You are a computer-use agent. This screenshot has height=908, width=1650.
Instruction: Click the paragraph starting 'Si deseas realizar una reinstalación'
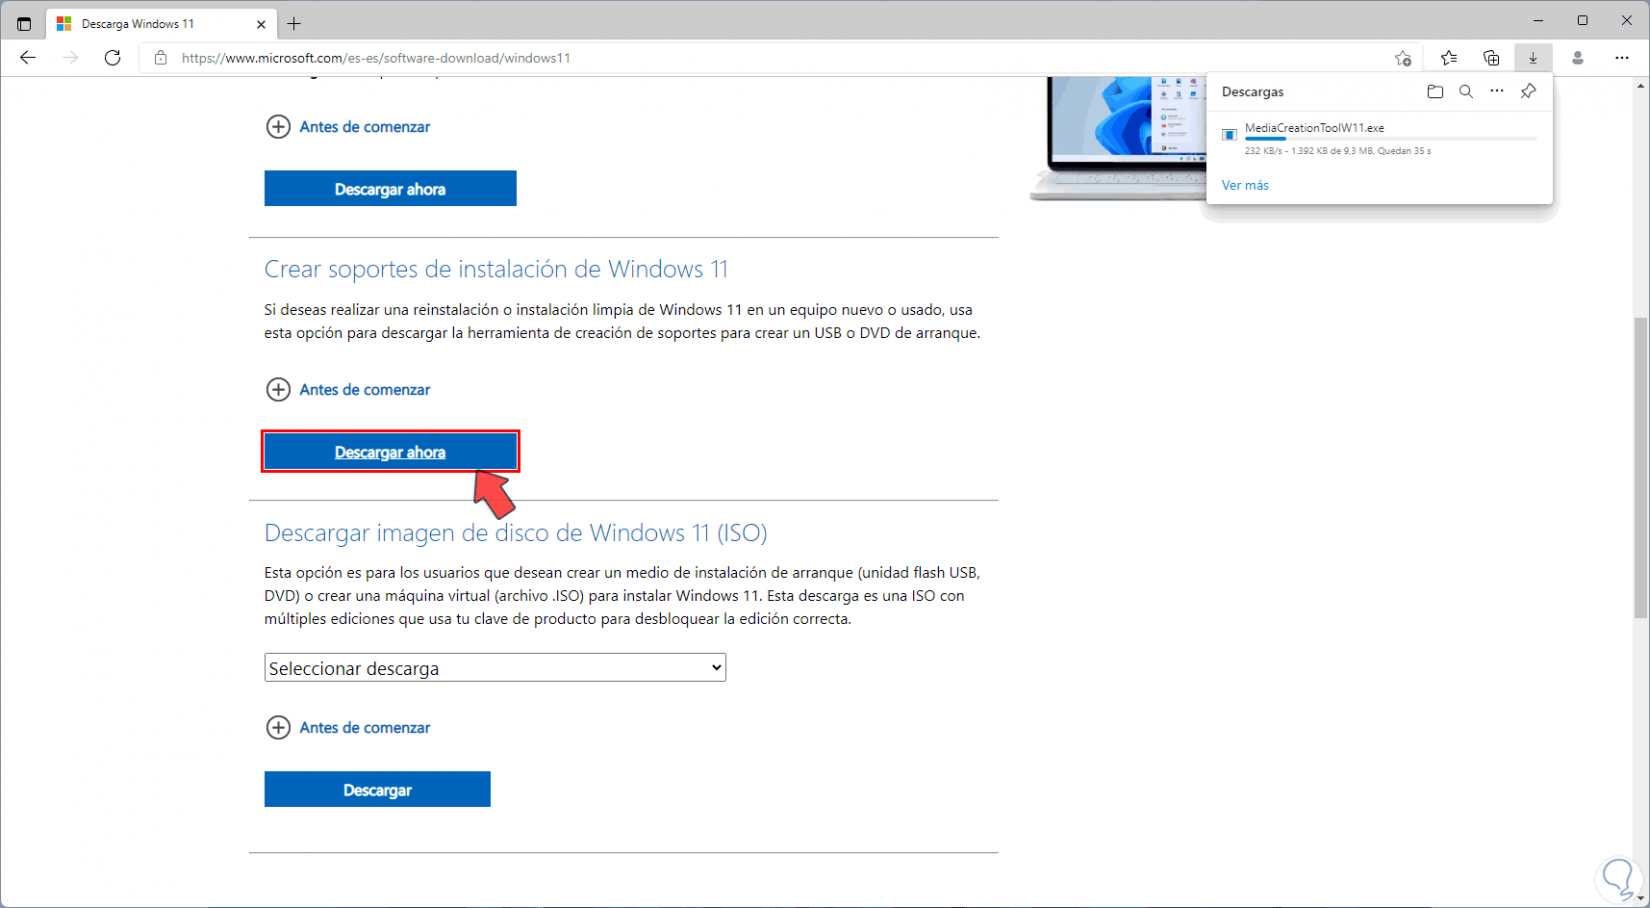click(x=622, y=321)
